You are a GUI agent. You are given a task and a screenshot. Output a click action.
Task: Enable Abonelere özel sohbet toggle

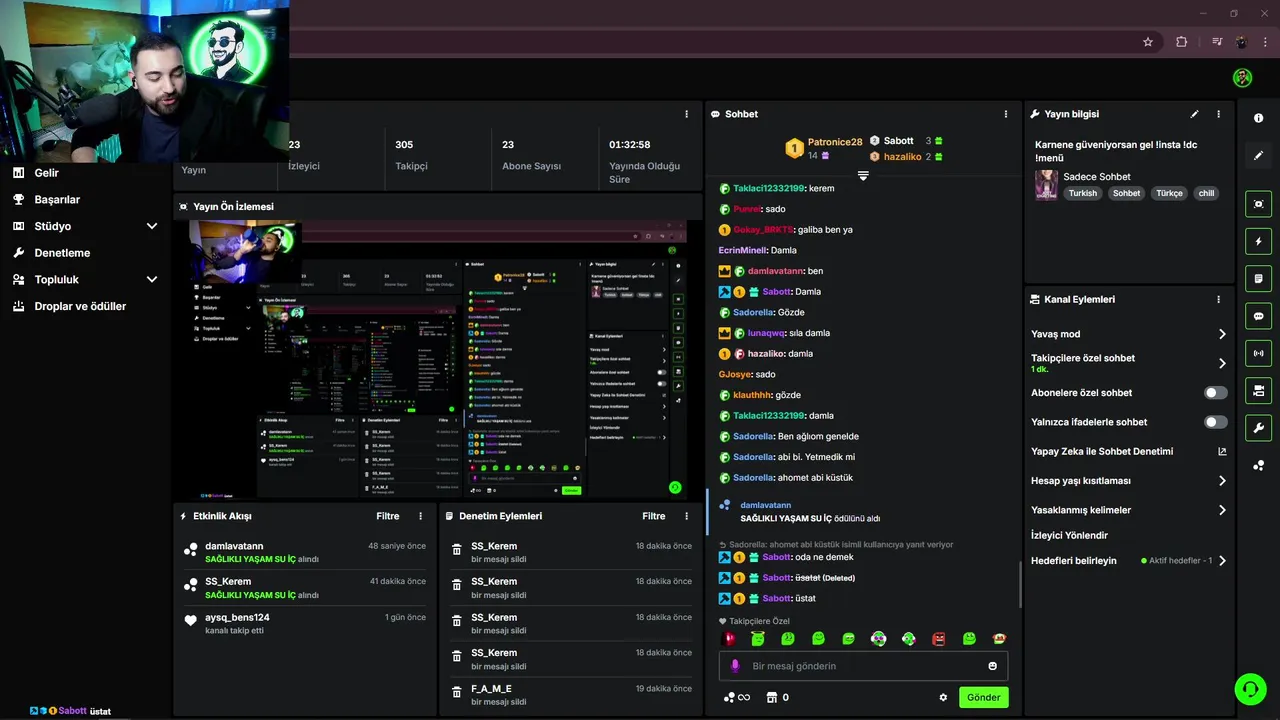tap(1216, 393)
